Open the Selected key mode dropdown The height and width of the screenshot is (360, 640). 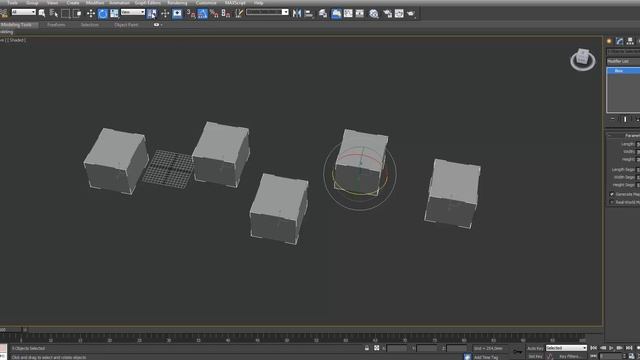pyautogui.click(x=566, y=348)
